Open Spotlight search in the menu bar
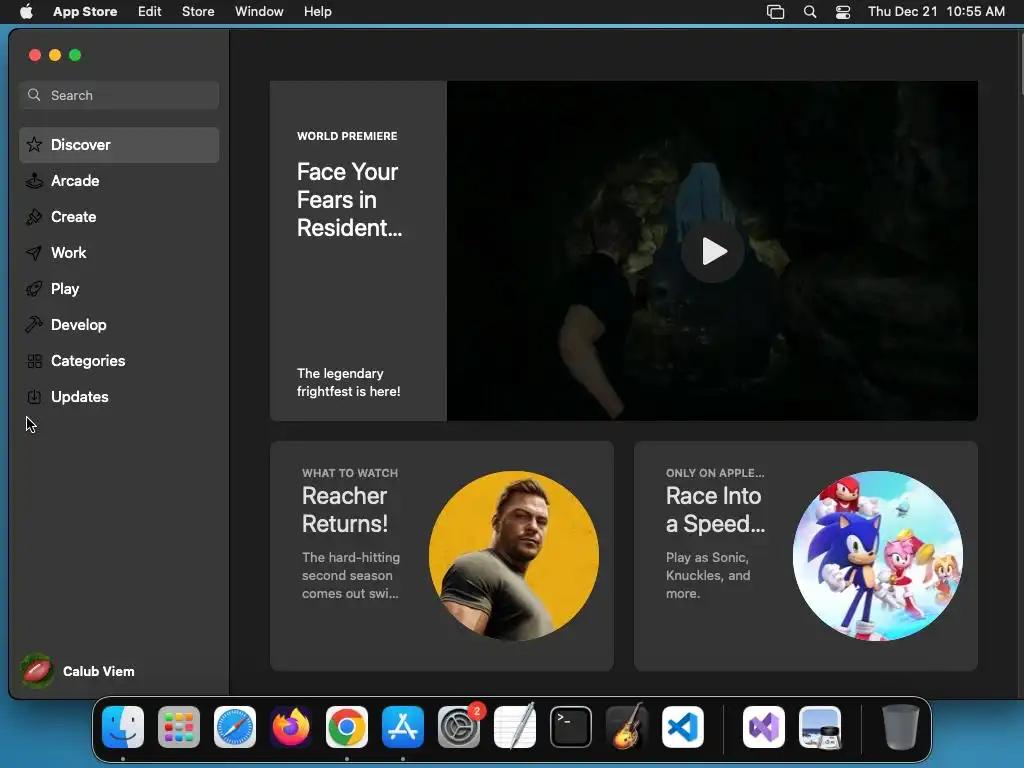This screenshot has height=768, width=1024. [810, 12]
